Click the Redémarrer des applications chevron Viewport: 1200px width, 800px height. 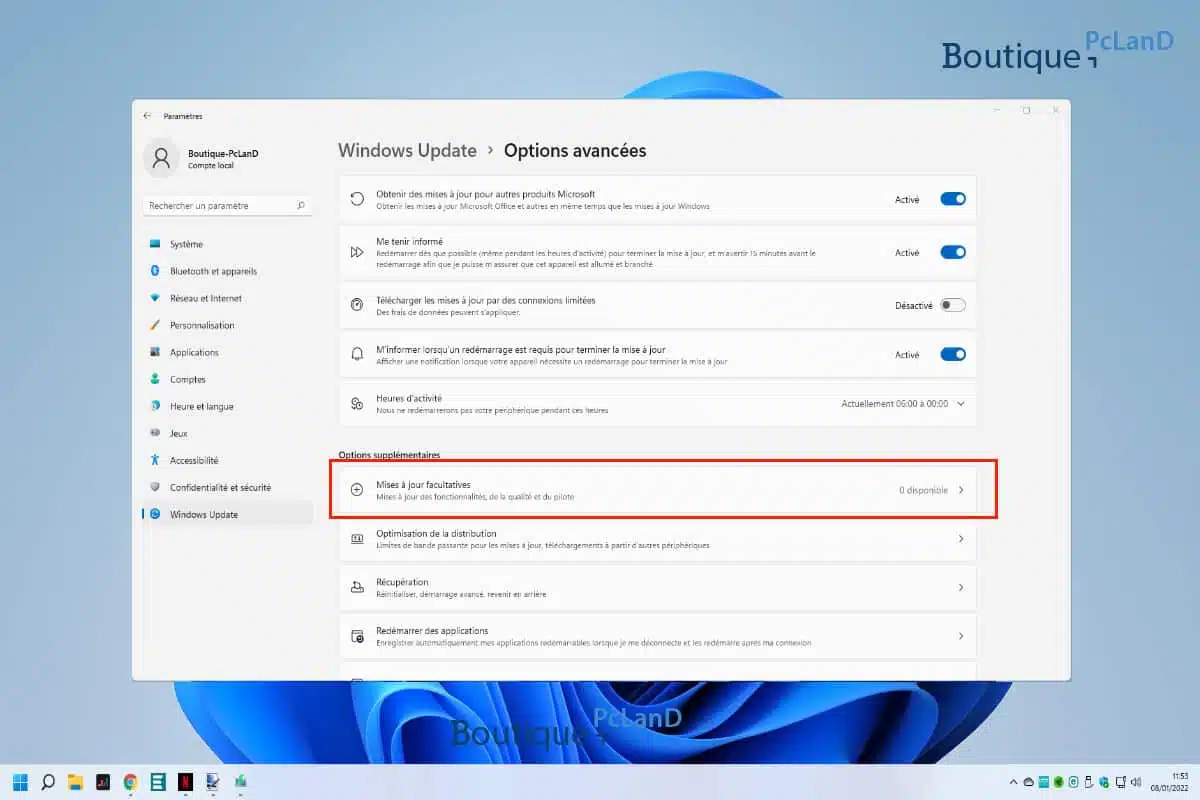click(x=961, y=636)
